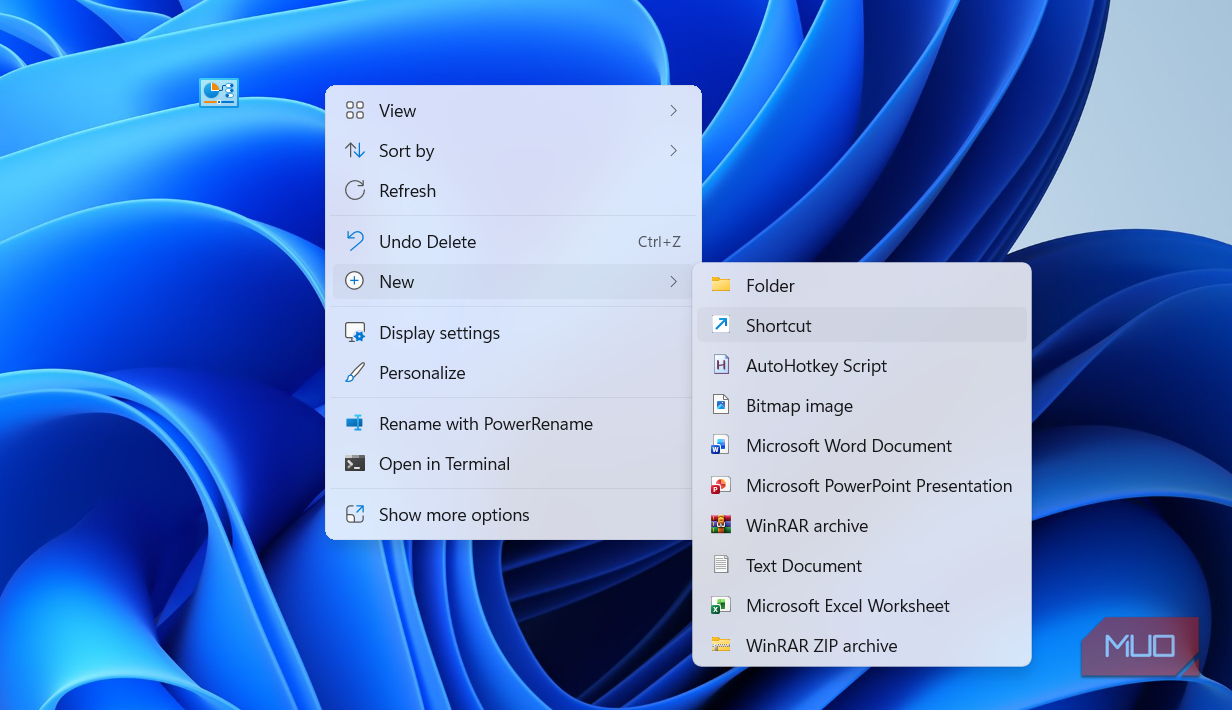Click the Terminal icon

[355, 463]
